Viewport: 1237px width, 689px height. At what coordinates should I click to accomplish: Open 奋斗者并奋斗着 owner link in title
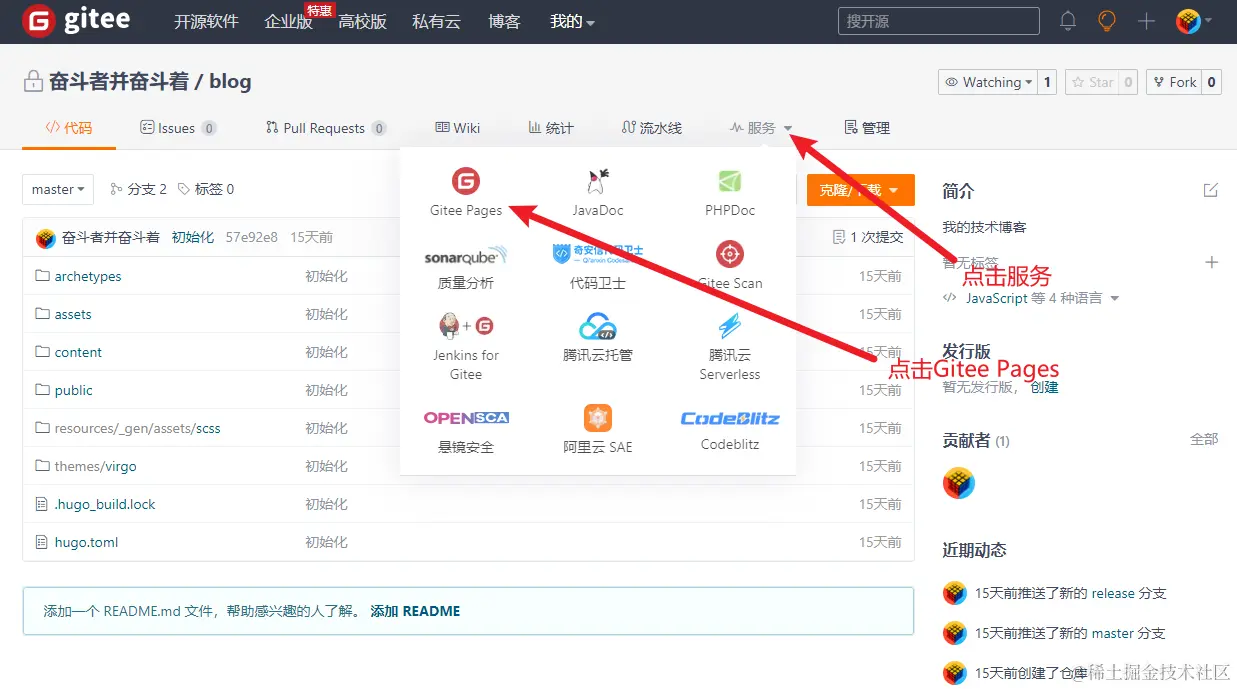119,82
